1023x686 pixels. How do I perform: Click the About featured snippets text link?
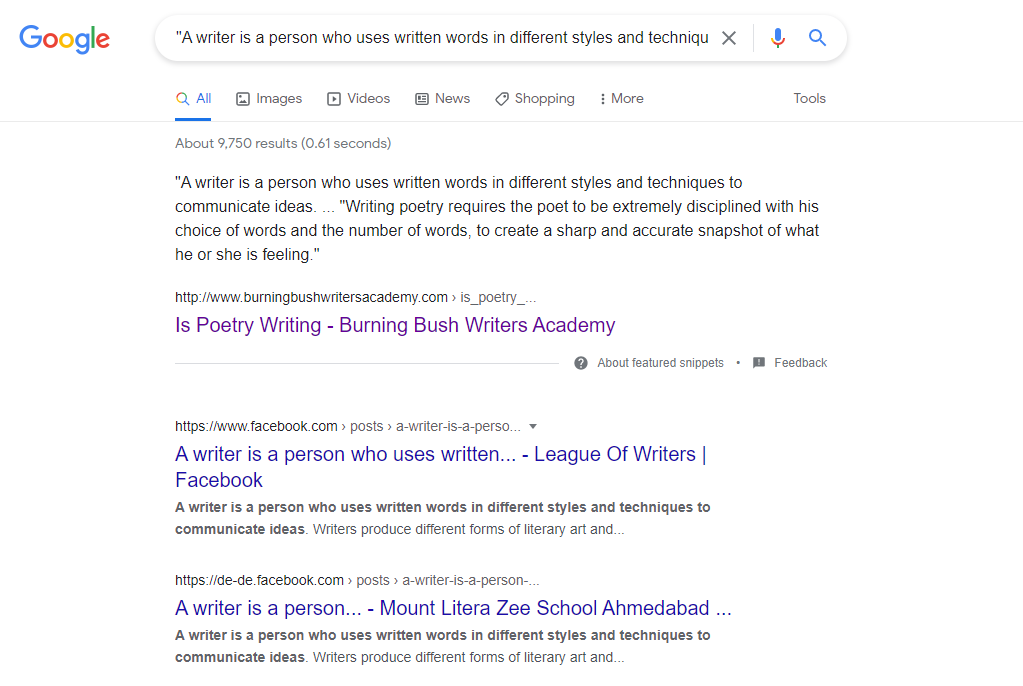click(x=660, y=363)
